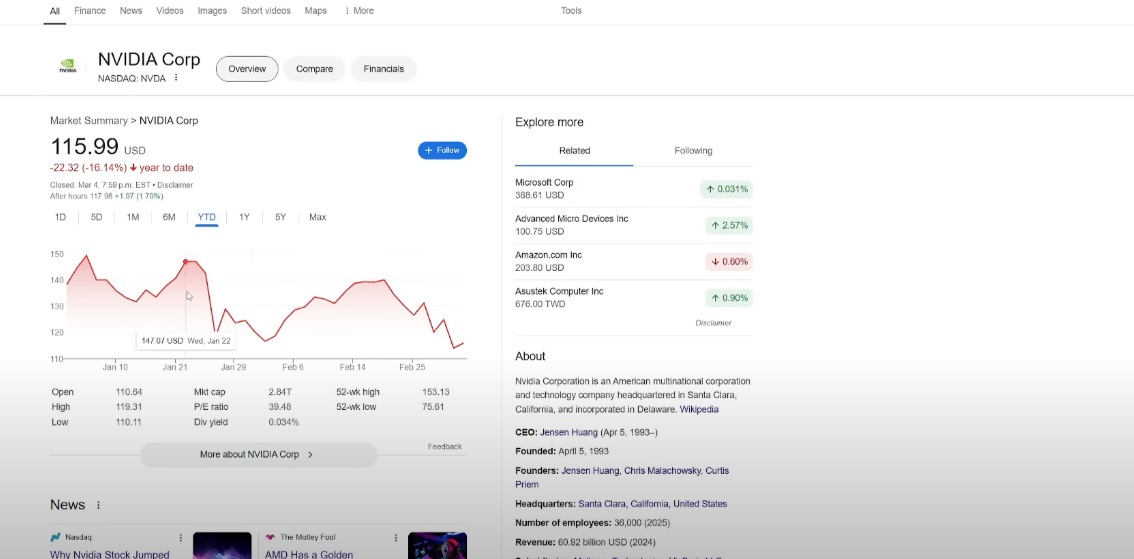Expand More about NVIDIA Corp
This screenshot has width=1134, height=559.
coord(258,455)
